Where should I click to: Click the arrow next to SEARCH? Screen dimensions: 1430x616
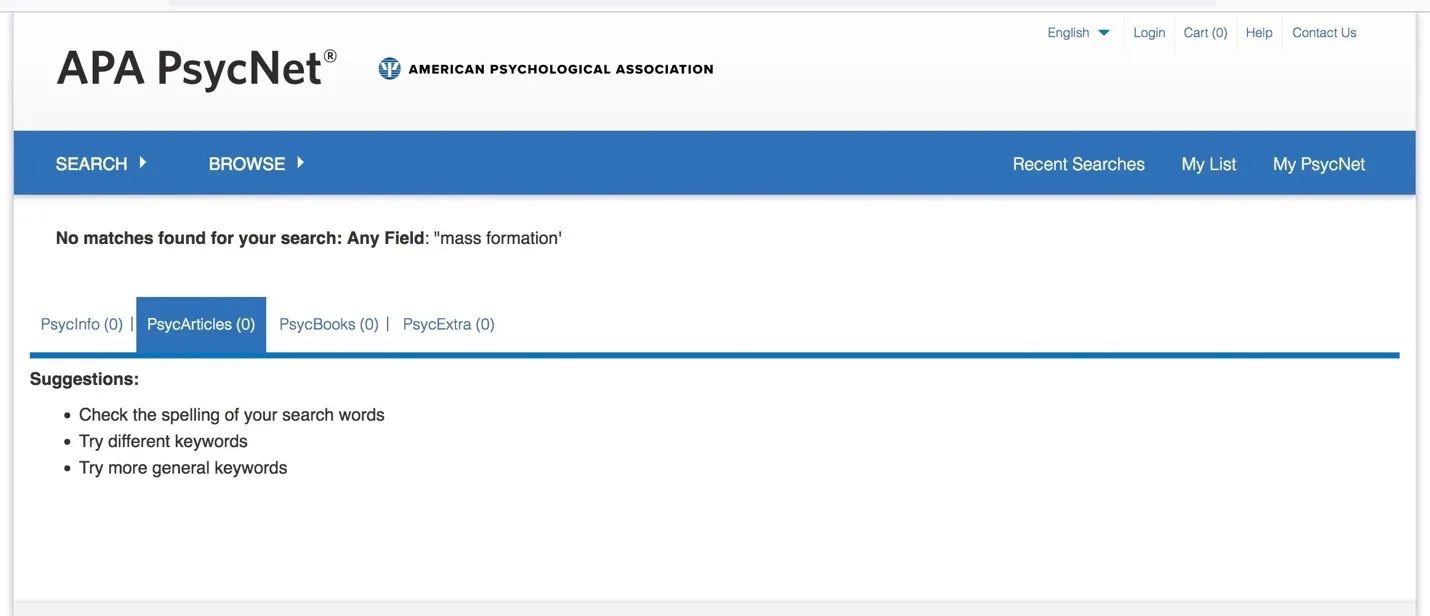click(143, 162)
